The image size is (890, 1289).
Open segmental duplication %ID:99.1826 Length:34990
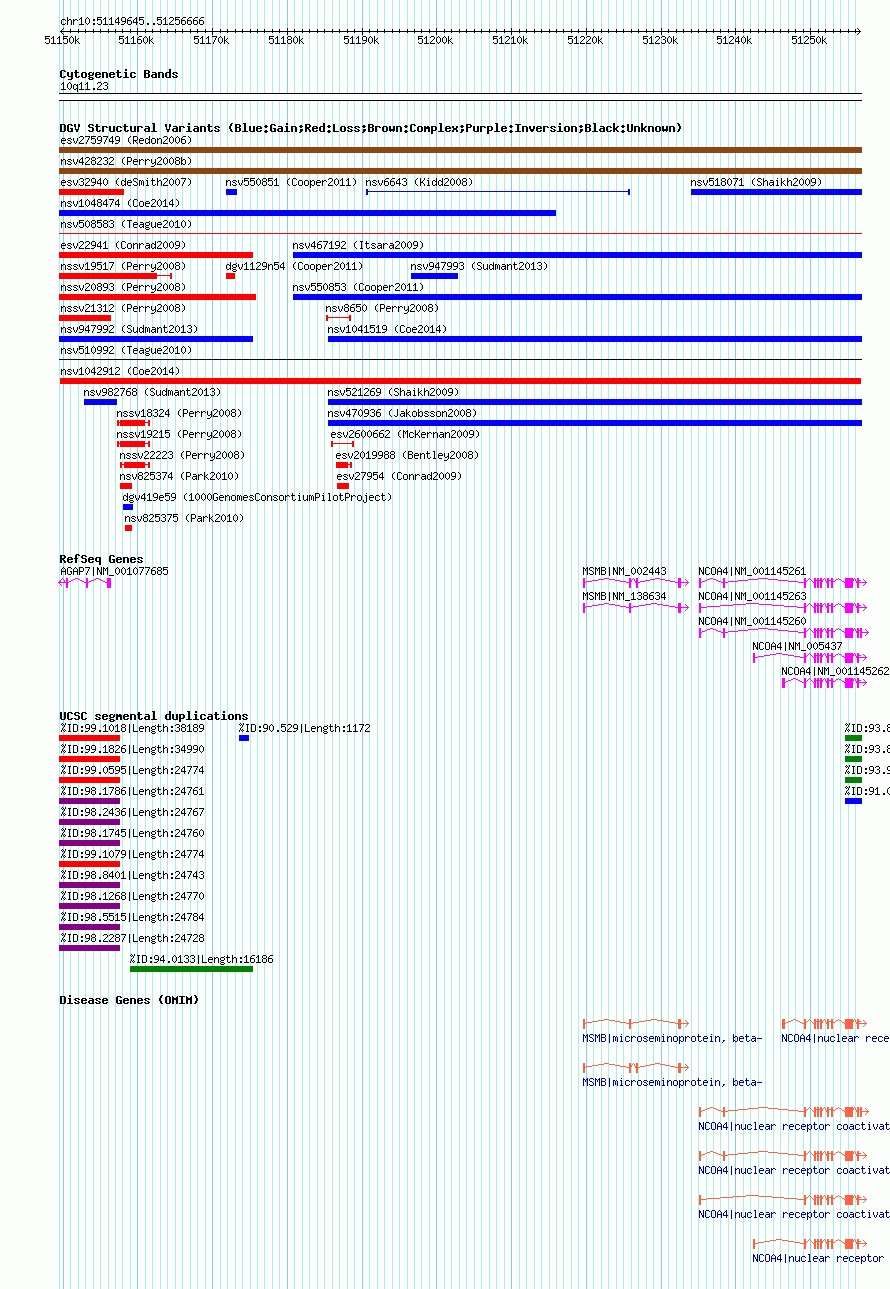(x=90, y=758)
